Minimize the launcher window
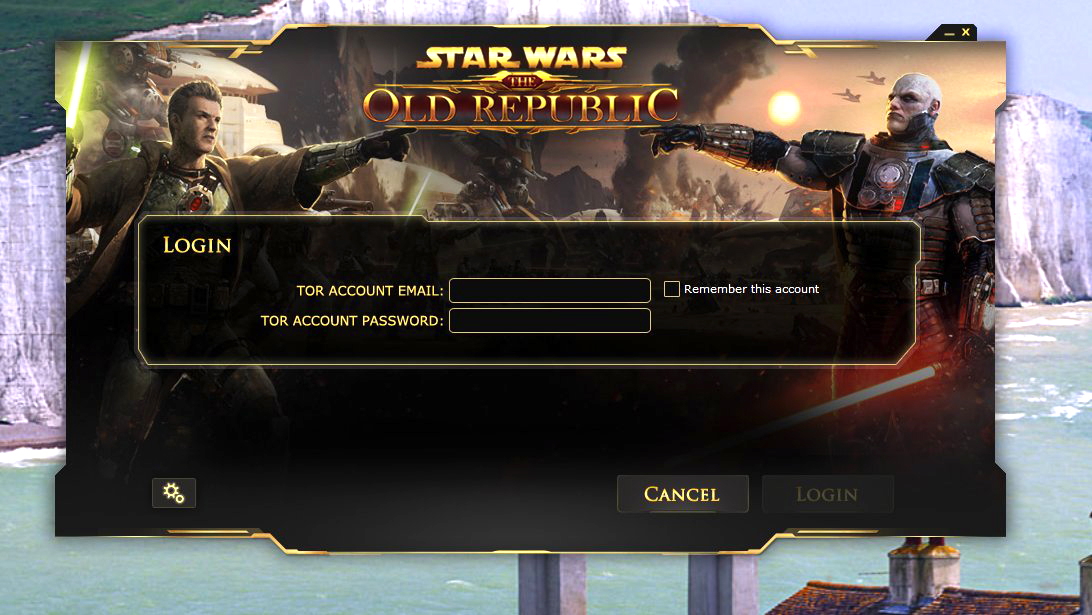The width and height of the screenshot is (1092, 615). pyautogui.click(x=949, y=33)
